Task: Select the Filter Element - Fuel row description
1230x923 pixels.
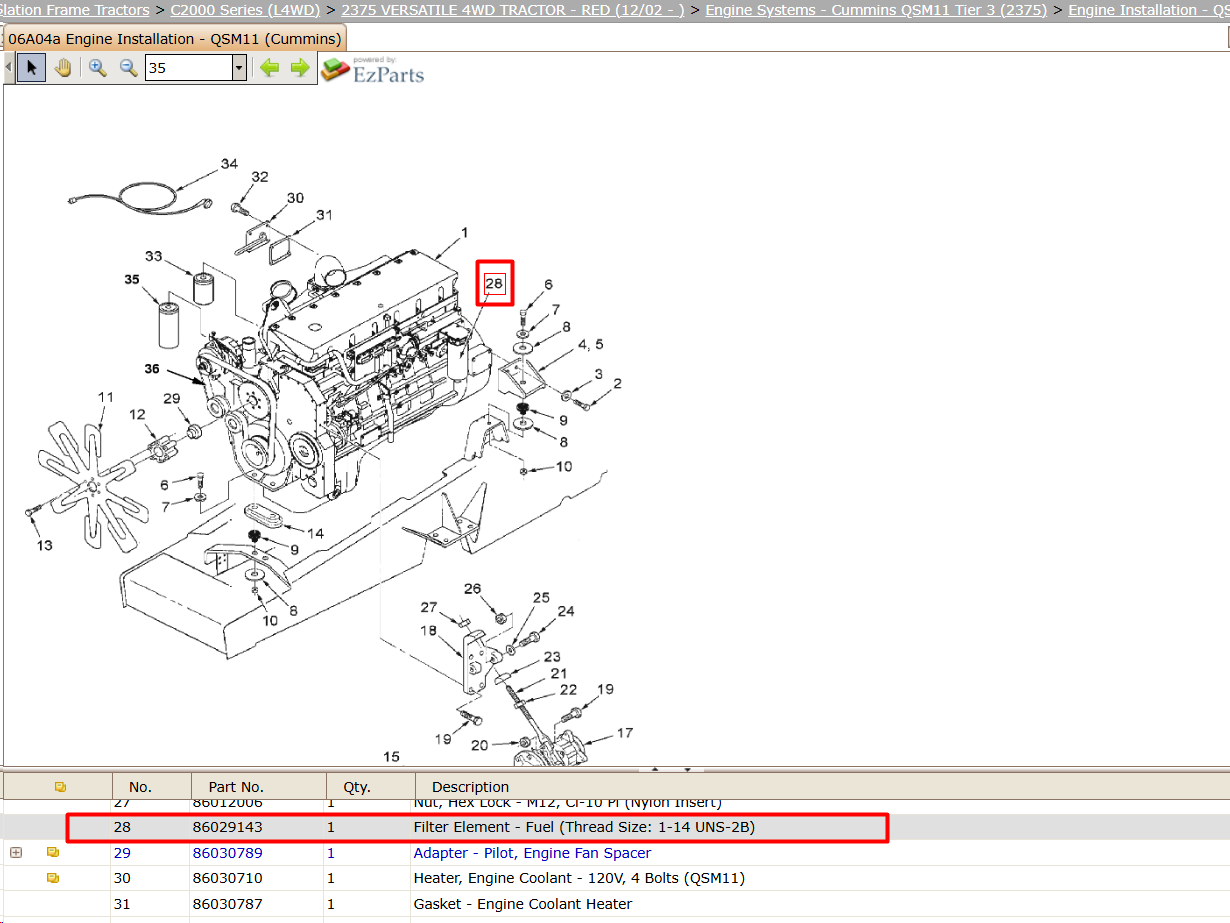Action: (x=584, y=828)
